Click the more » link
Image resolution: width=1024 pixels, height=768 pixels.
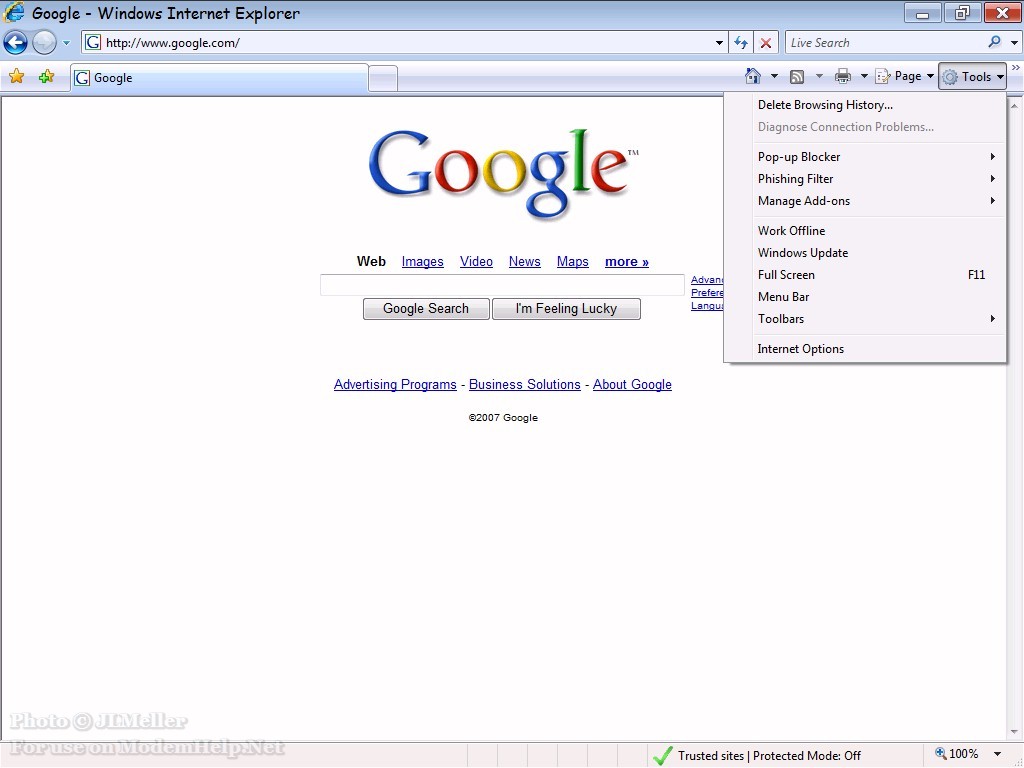(627, 262)
